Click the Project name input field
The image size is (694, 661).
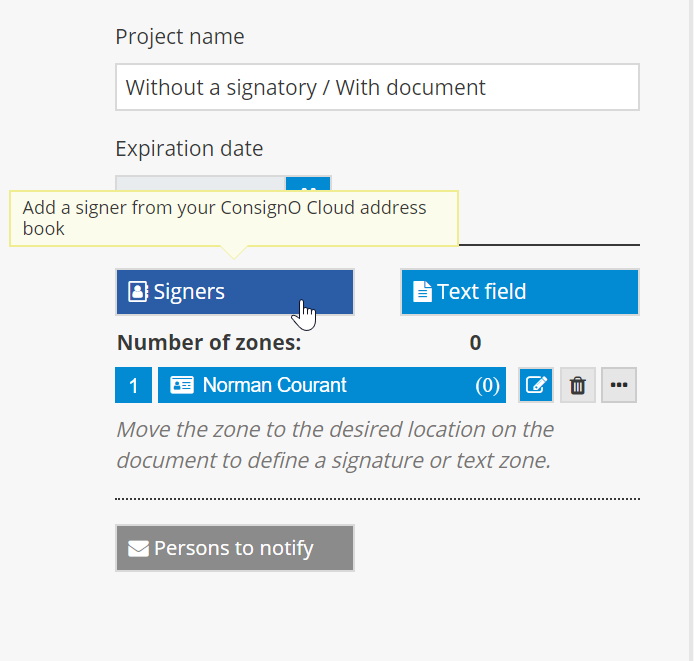click(x=376, y=87)
